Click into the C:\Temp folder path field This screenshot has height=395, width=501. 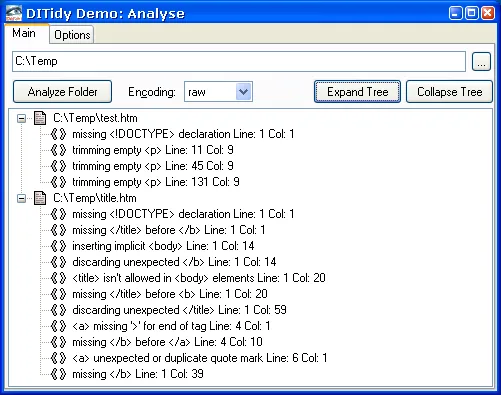click(239, 61)
